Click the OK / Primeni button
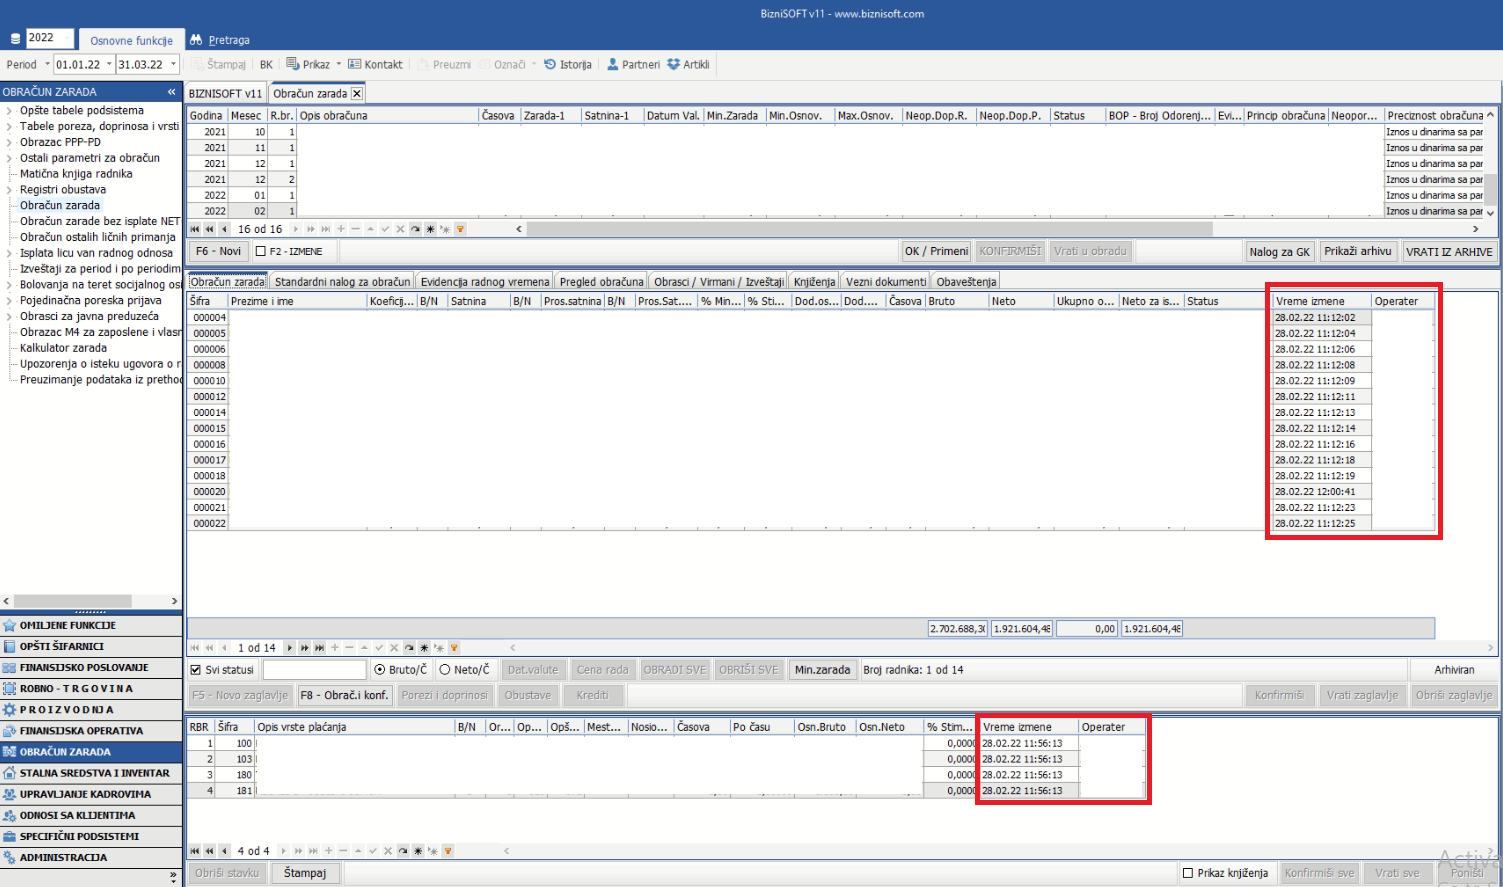The width and height of the screenshot is (1503, 887). [936, 251]
